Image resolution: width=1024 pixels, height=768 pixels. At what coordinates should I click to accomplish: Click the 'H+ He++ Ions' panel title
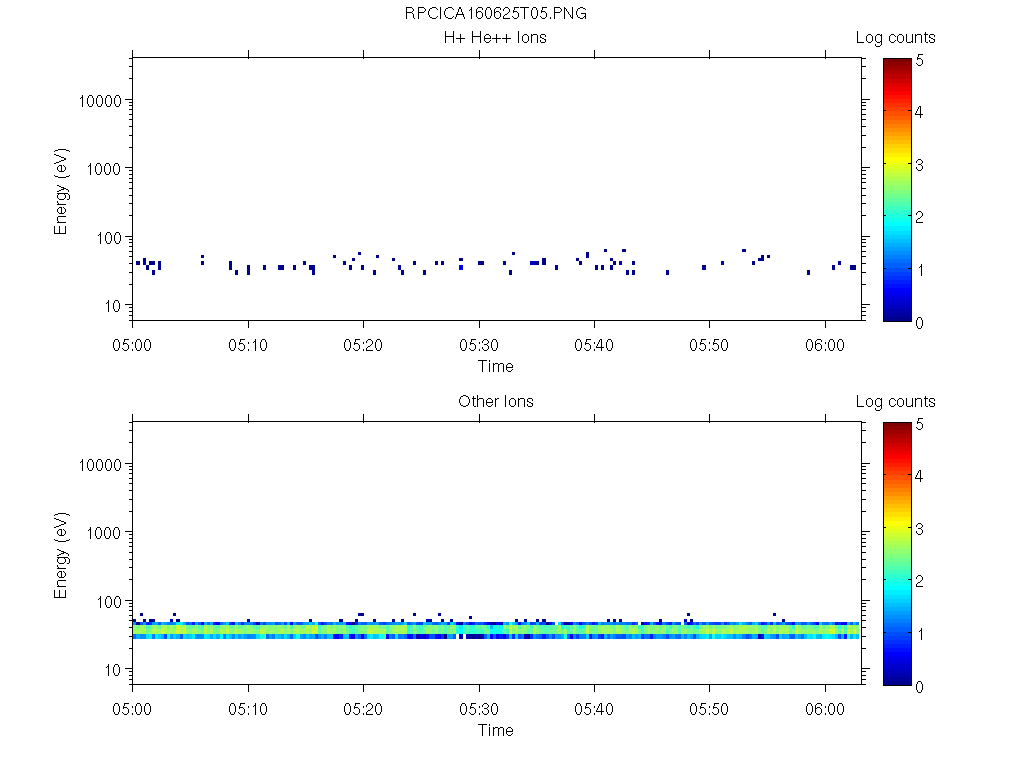point(495,37)
